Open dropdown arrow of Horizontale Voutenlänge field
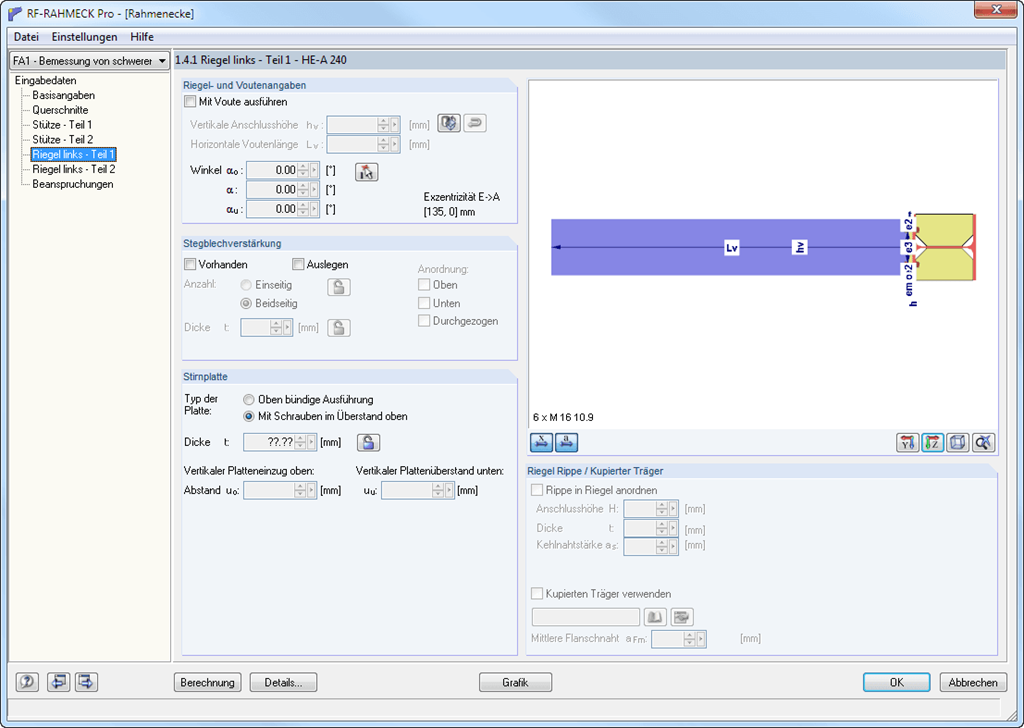 point(394,144)
